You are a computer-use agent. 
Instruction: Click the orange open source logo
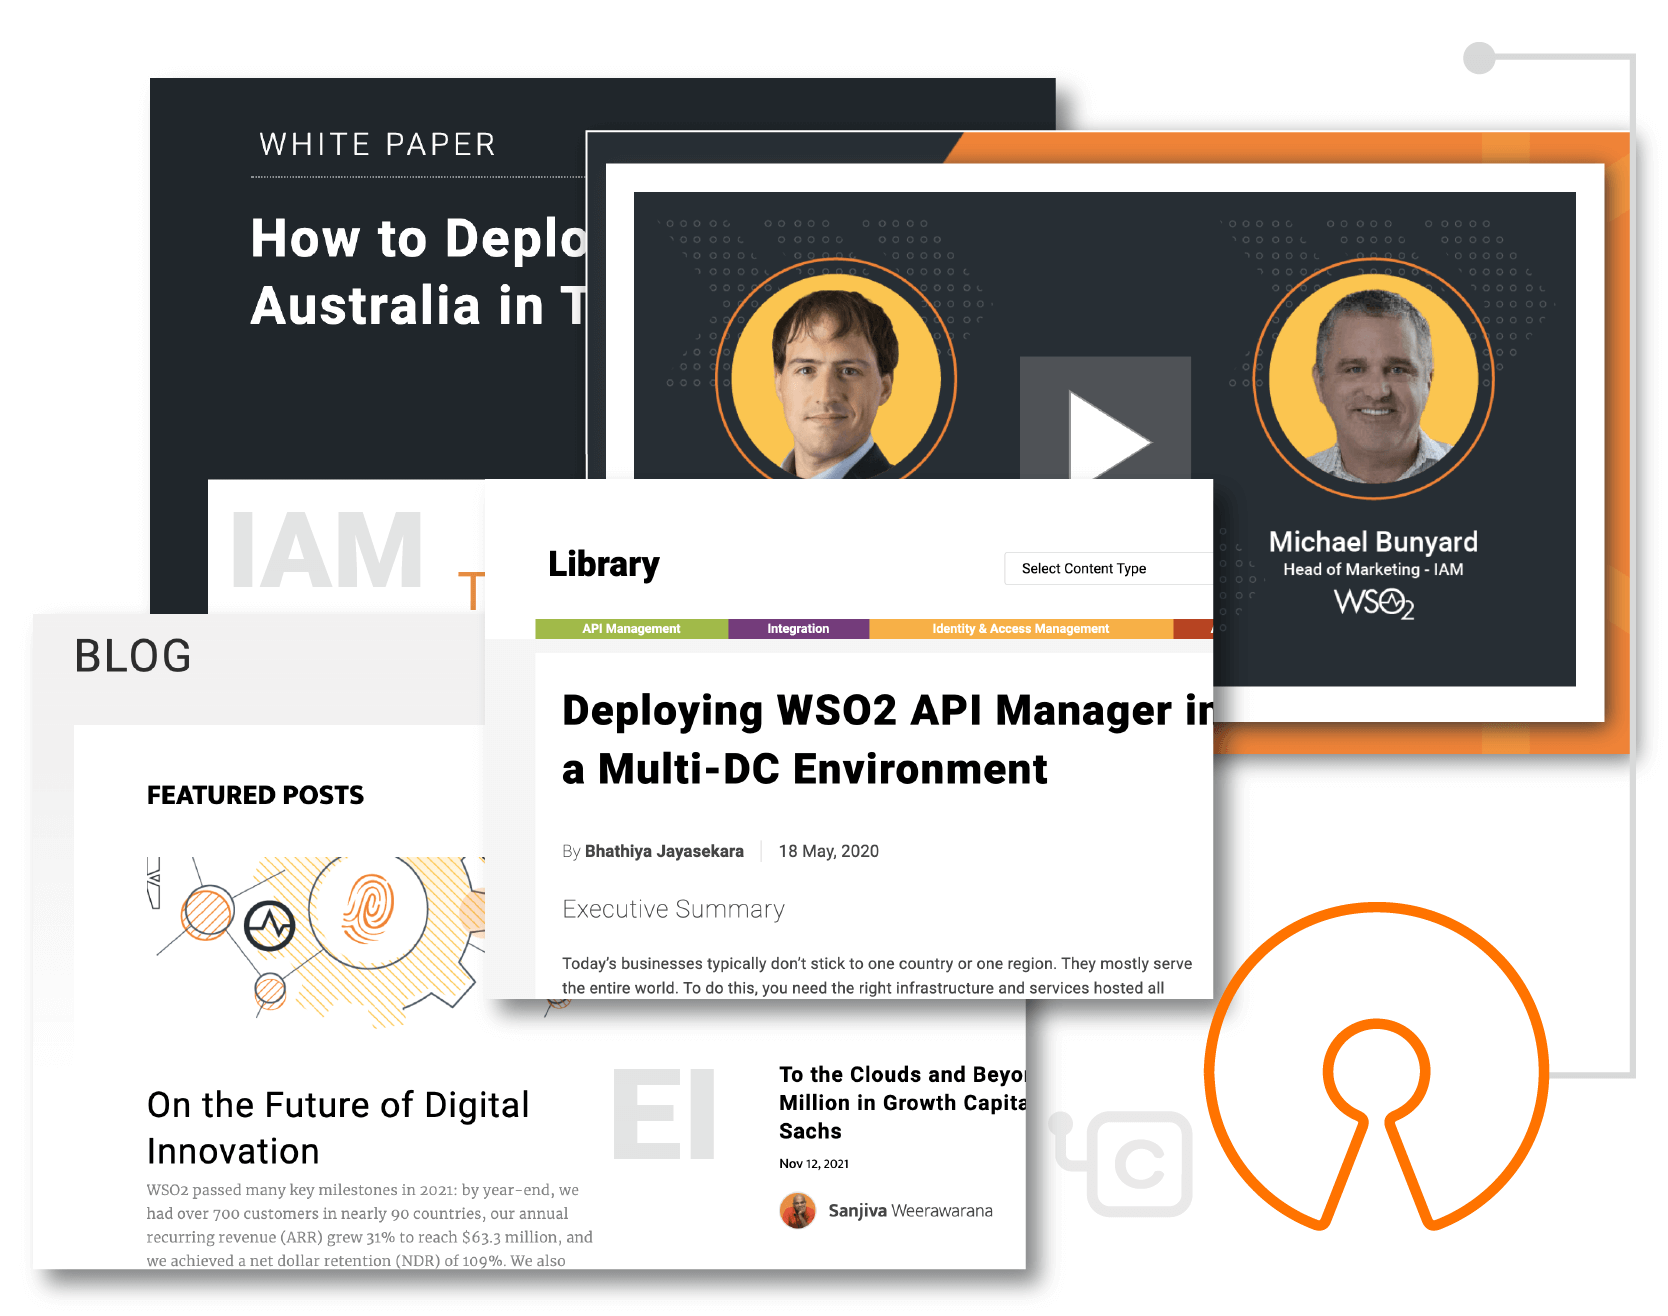coord(1376,1068)
